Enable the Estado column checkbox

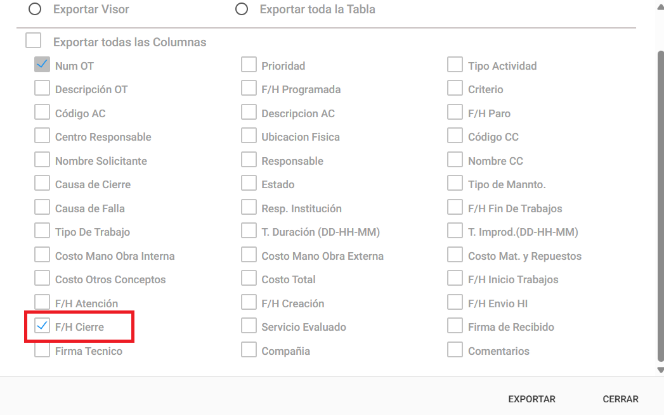[249, 184]
